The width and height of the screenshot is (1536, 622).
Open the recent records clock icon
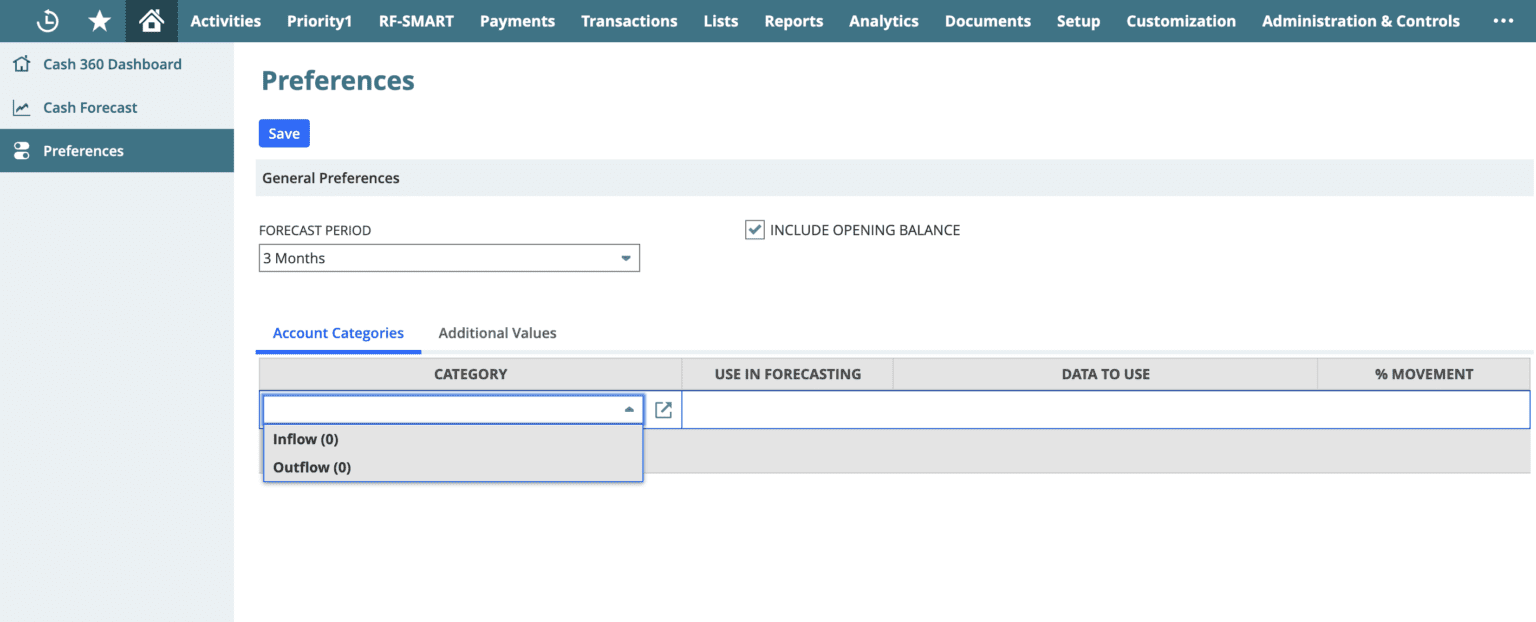pos(47,21)
